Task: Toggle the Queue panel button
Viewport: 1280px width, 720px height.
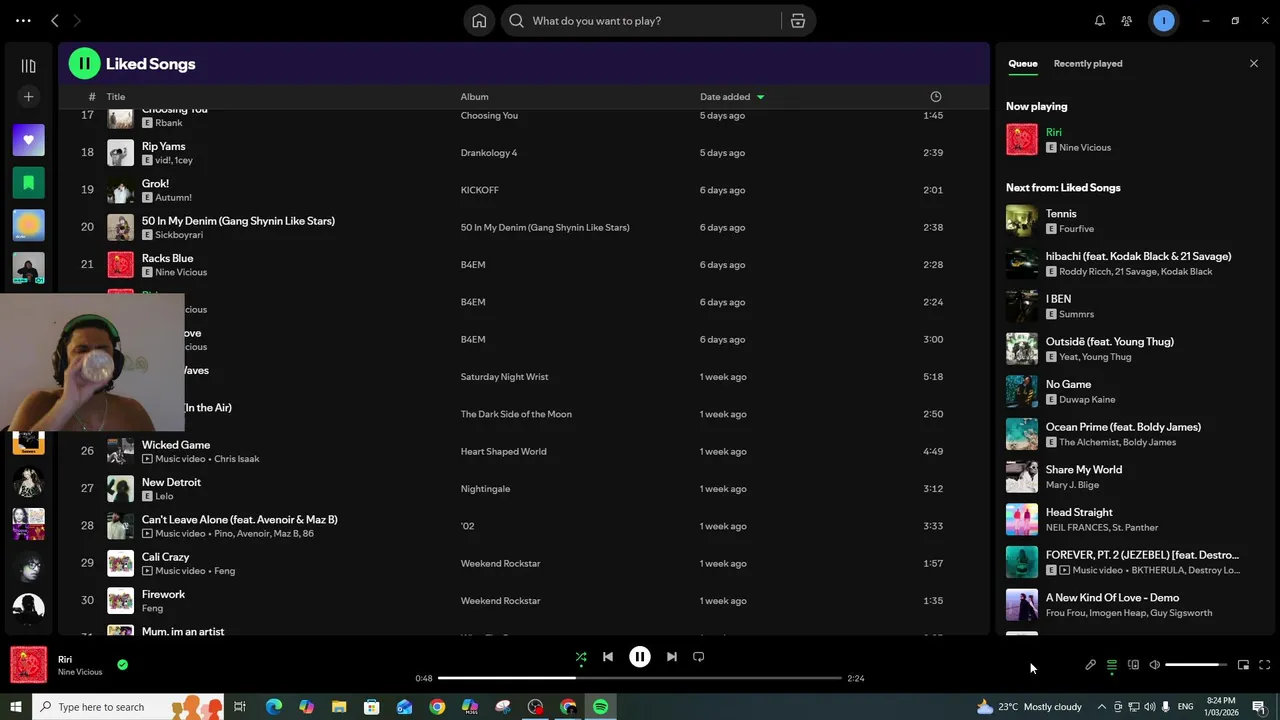Action: tap(1111, 665)
